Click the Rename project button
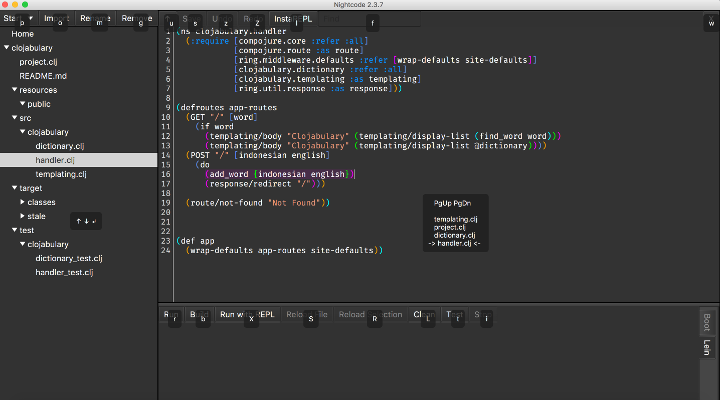The width and height of the screenshot is (720, 400). click(95, 18)
